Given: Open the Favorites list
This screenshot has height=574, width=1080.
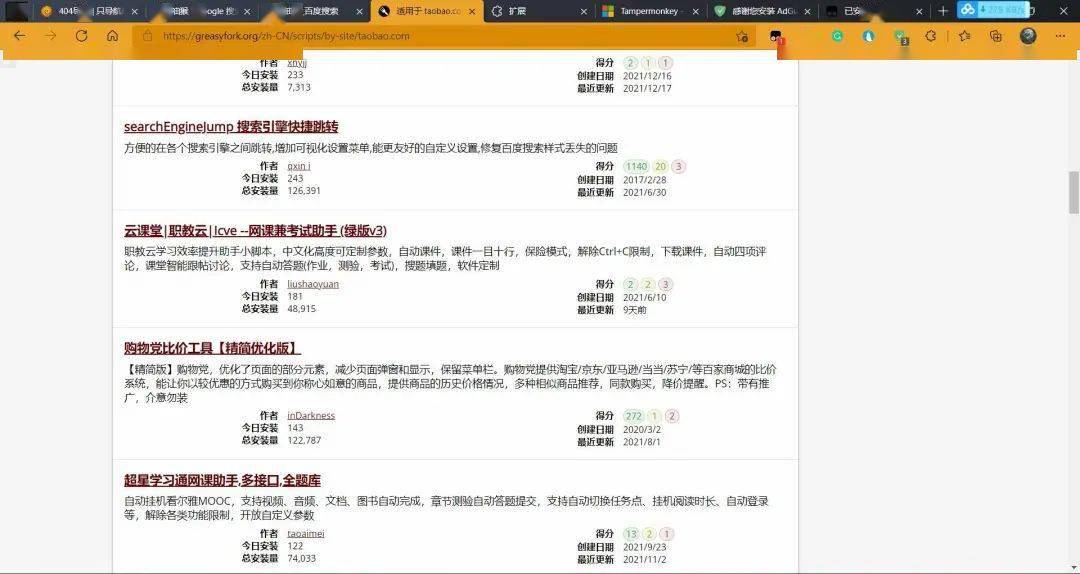Looking at the screenshot, I should coord(964,36).
